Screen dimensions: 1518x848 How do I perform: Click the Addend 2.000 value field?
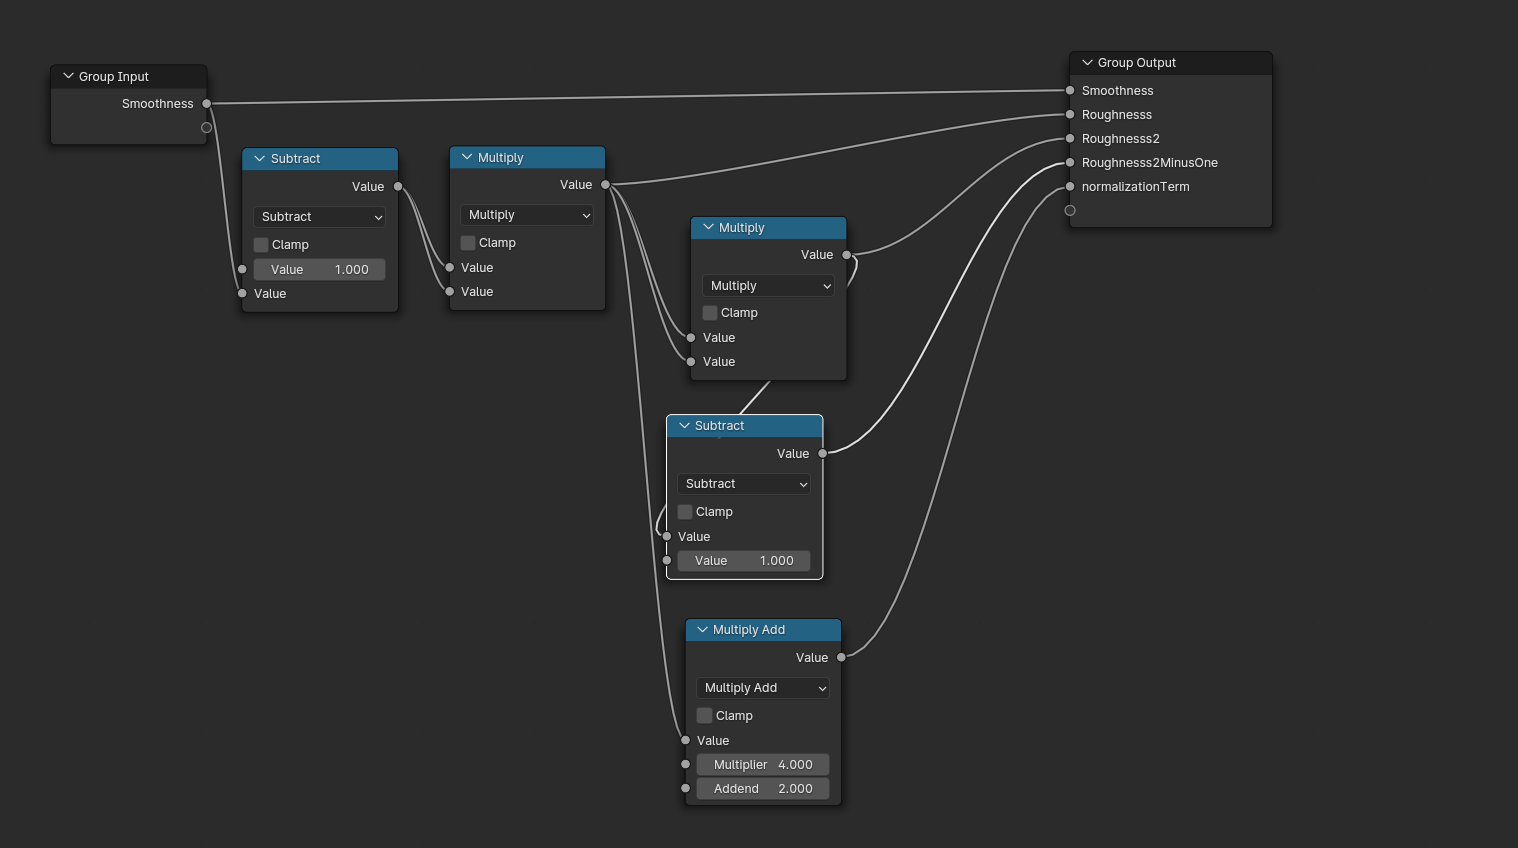(763, 789)
